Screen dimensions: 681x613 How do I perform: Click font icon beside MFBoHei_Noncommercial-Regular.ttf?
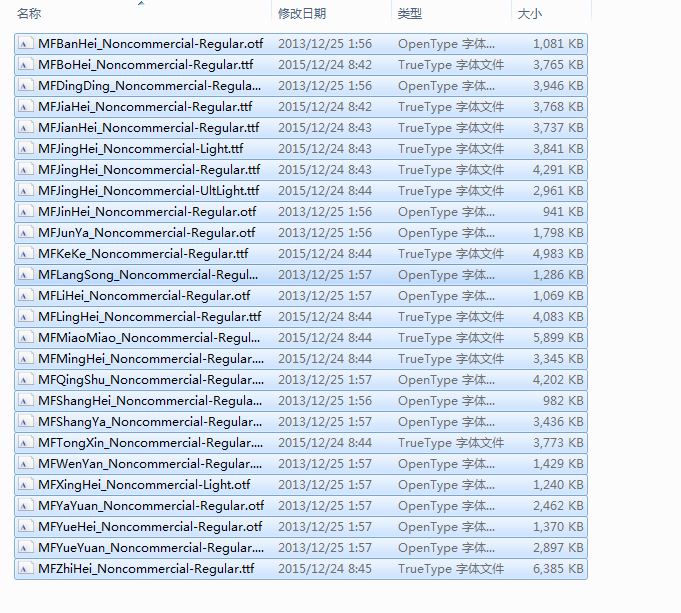pos(26,65)
